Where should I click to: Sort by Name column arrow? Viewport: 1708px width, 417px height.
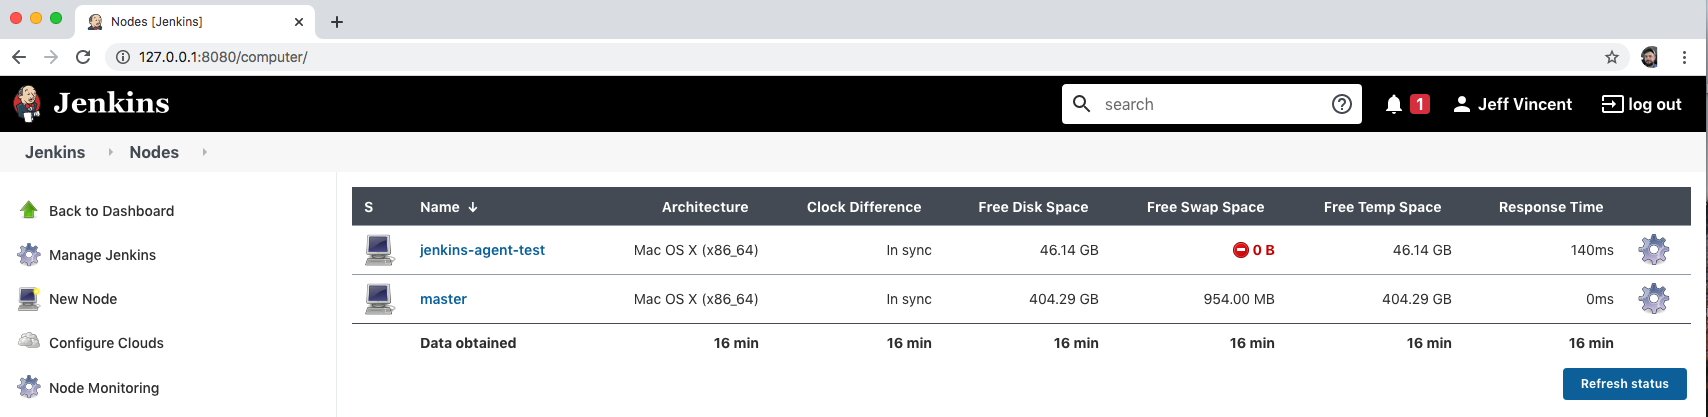[x=473, y=207]
